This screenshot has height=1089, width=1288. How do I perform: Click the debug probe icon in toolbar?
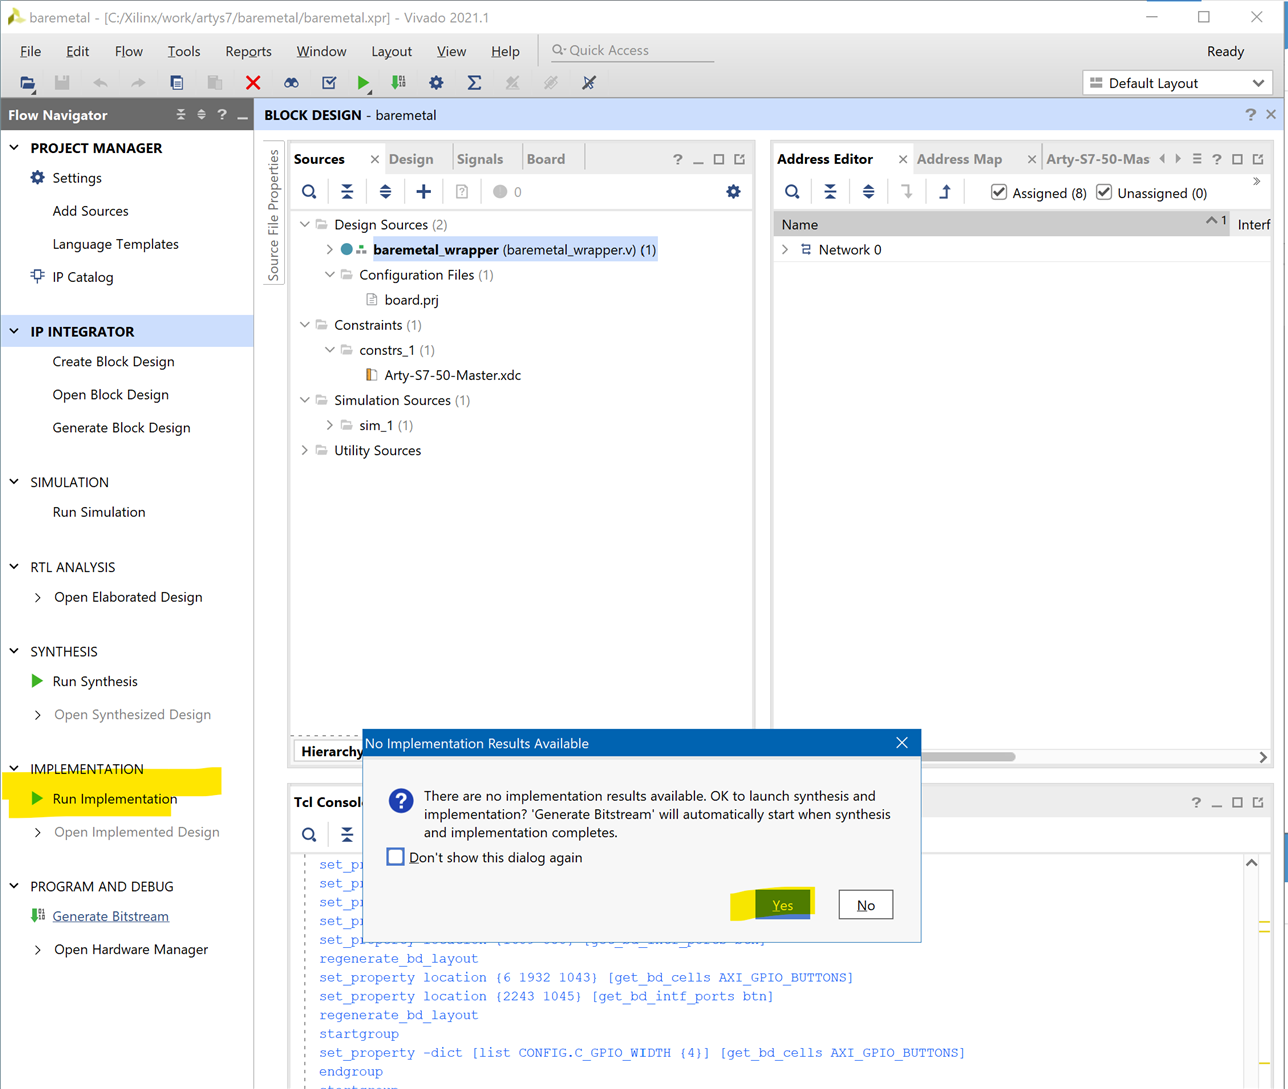[589, 83]
